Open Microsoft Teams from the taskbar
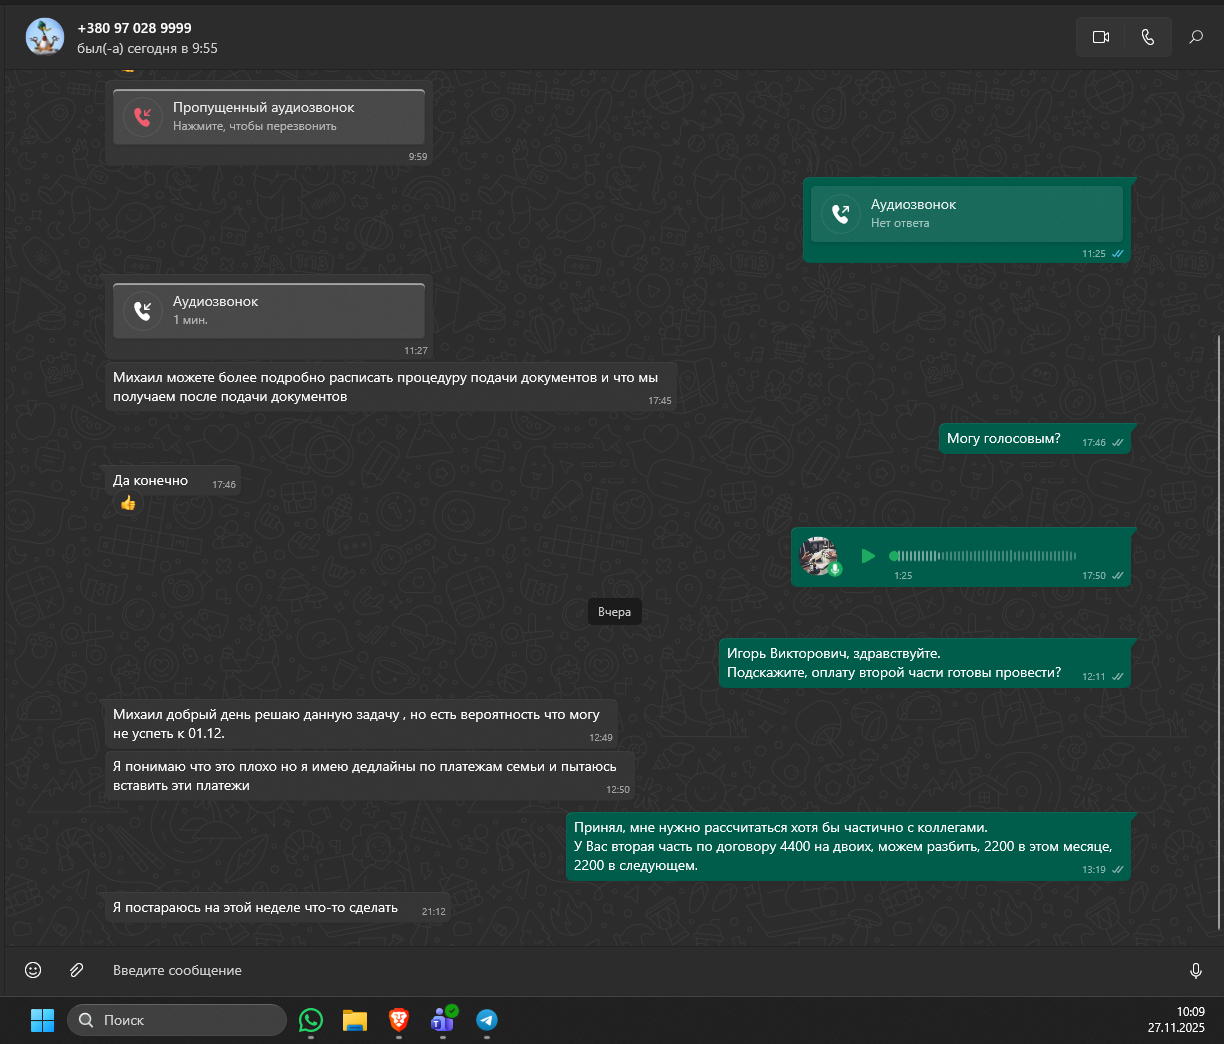Image resolution: width=1224 pixels, height=1044 pixels. click(x=443, y=1020)
